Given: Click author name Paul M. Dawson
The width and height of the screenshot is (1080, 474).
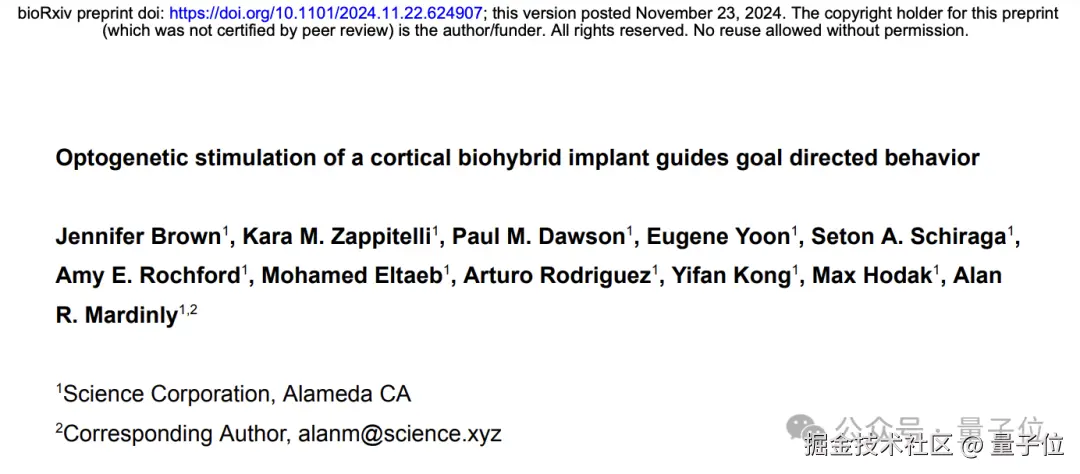Looking at the screenshot, I should (x=539, y=237).
